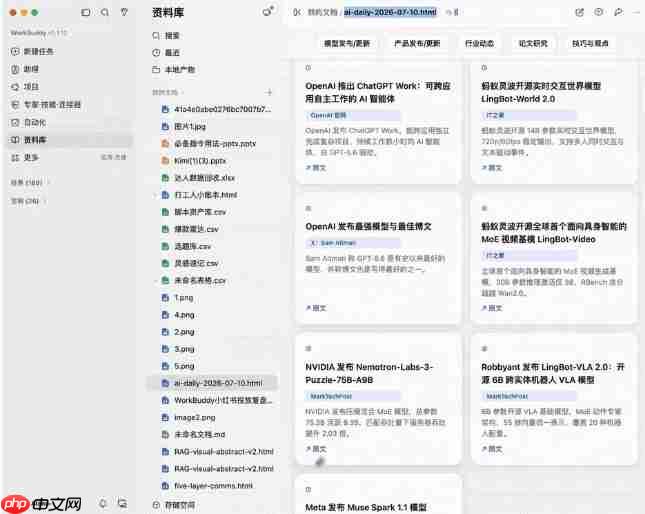Image resolution: width=645 pixels, height=514 pixels.
Task: Click the file icon of image2.png
Action: pyautogui.click(x=165, y=417)
